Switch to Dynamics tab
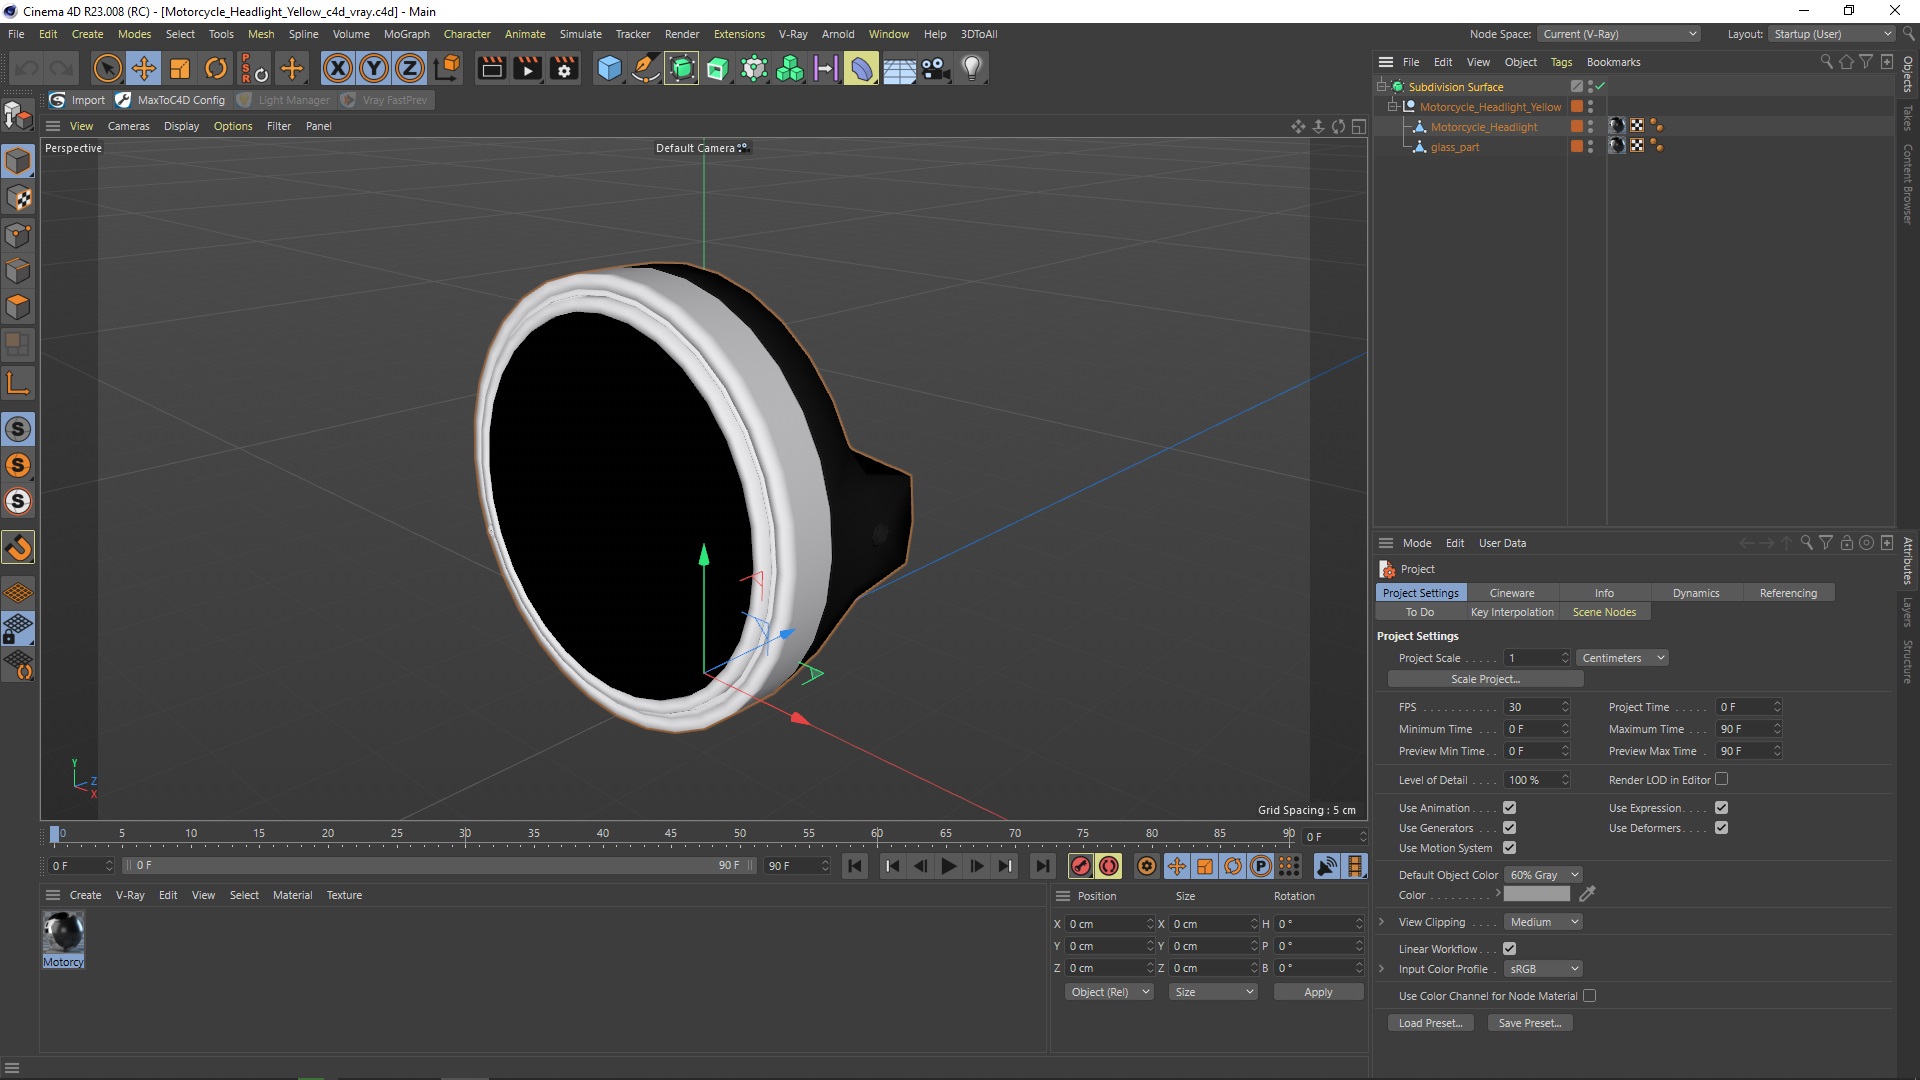Image resolution: width=1920 pixels, height=1080 pixels. click(x=1696, y=593)
